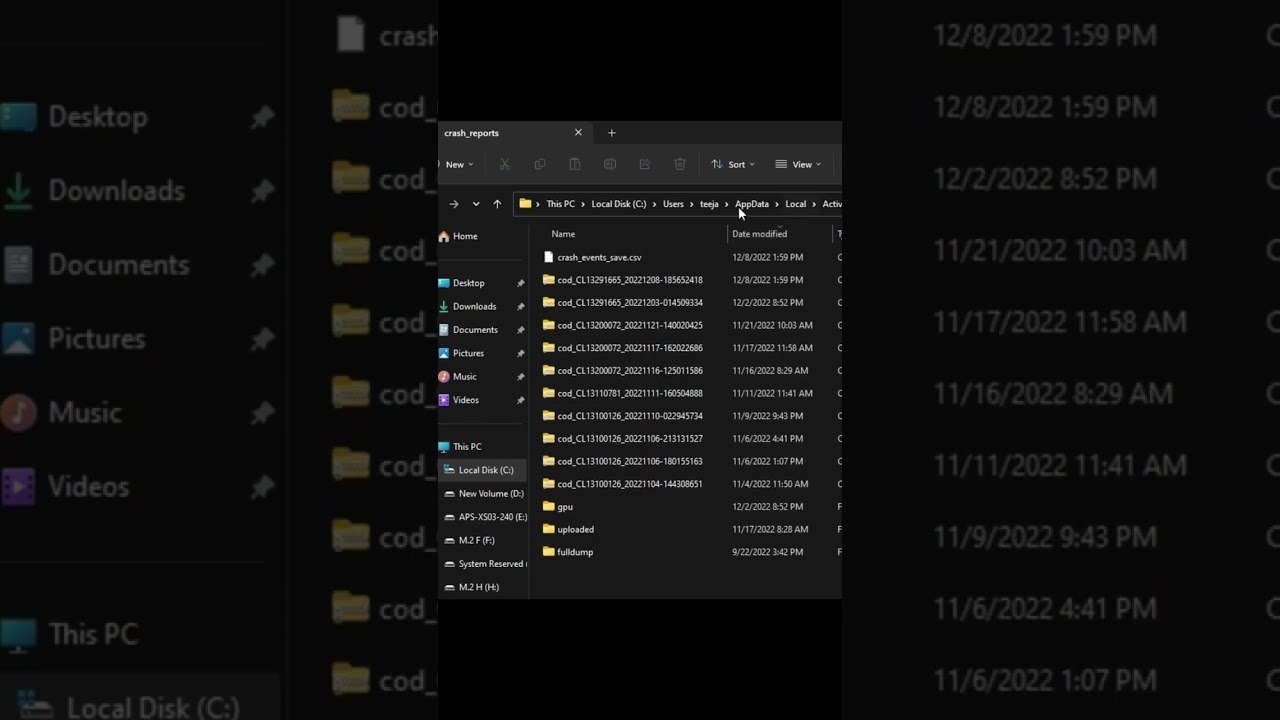Open the View dropdown menu
This screenshot has width=1280, height=720.
798,164
